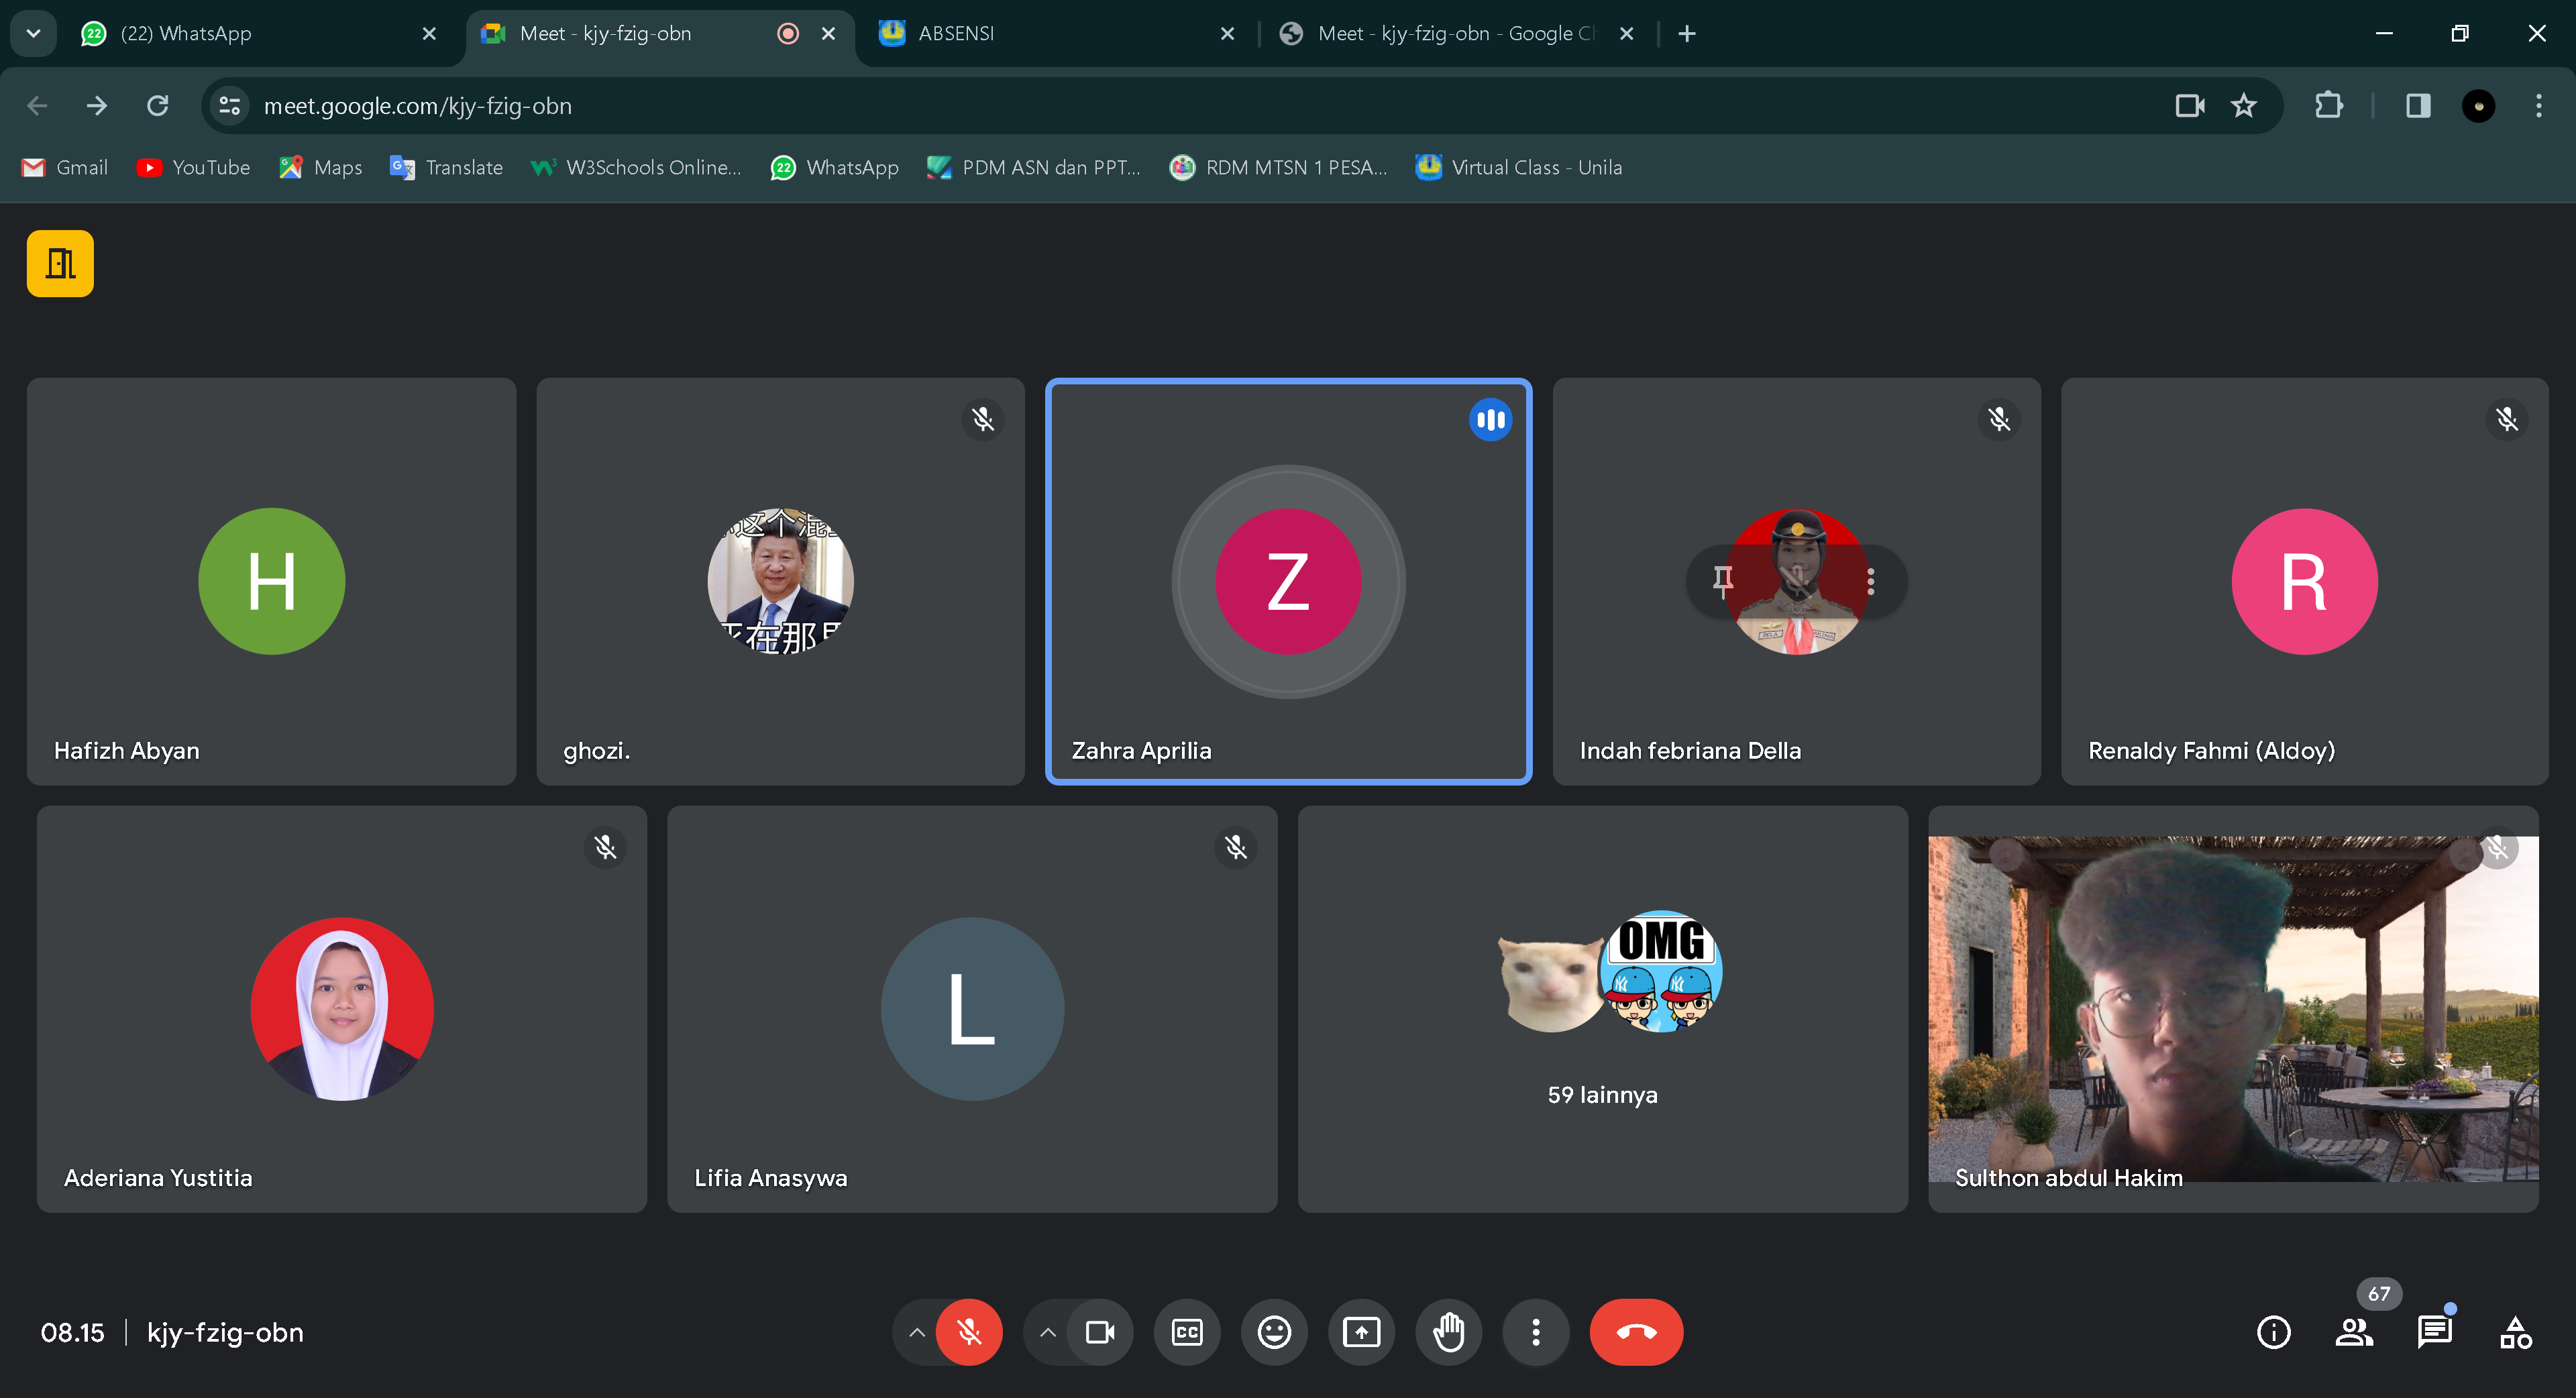Open the activities shapes icon

[x=2515, y=1332]
